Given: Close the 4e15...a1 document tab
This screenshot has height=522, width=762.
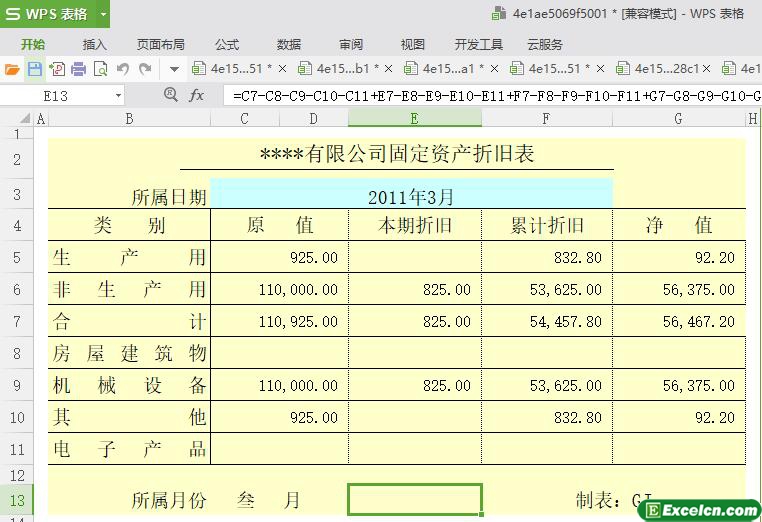Looking at the screenshot, I should click(x=494, y=69).
